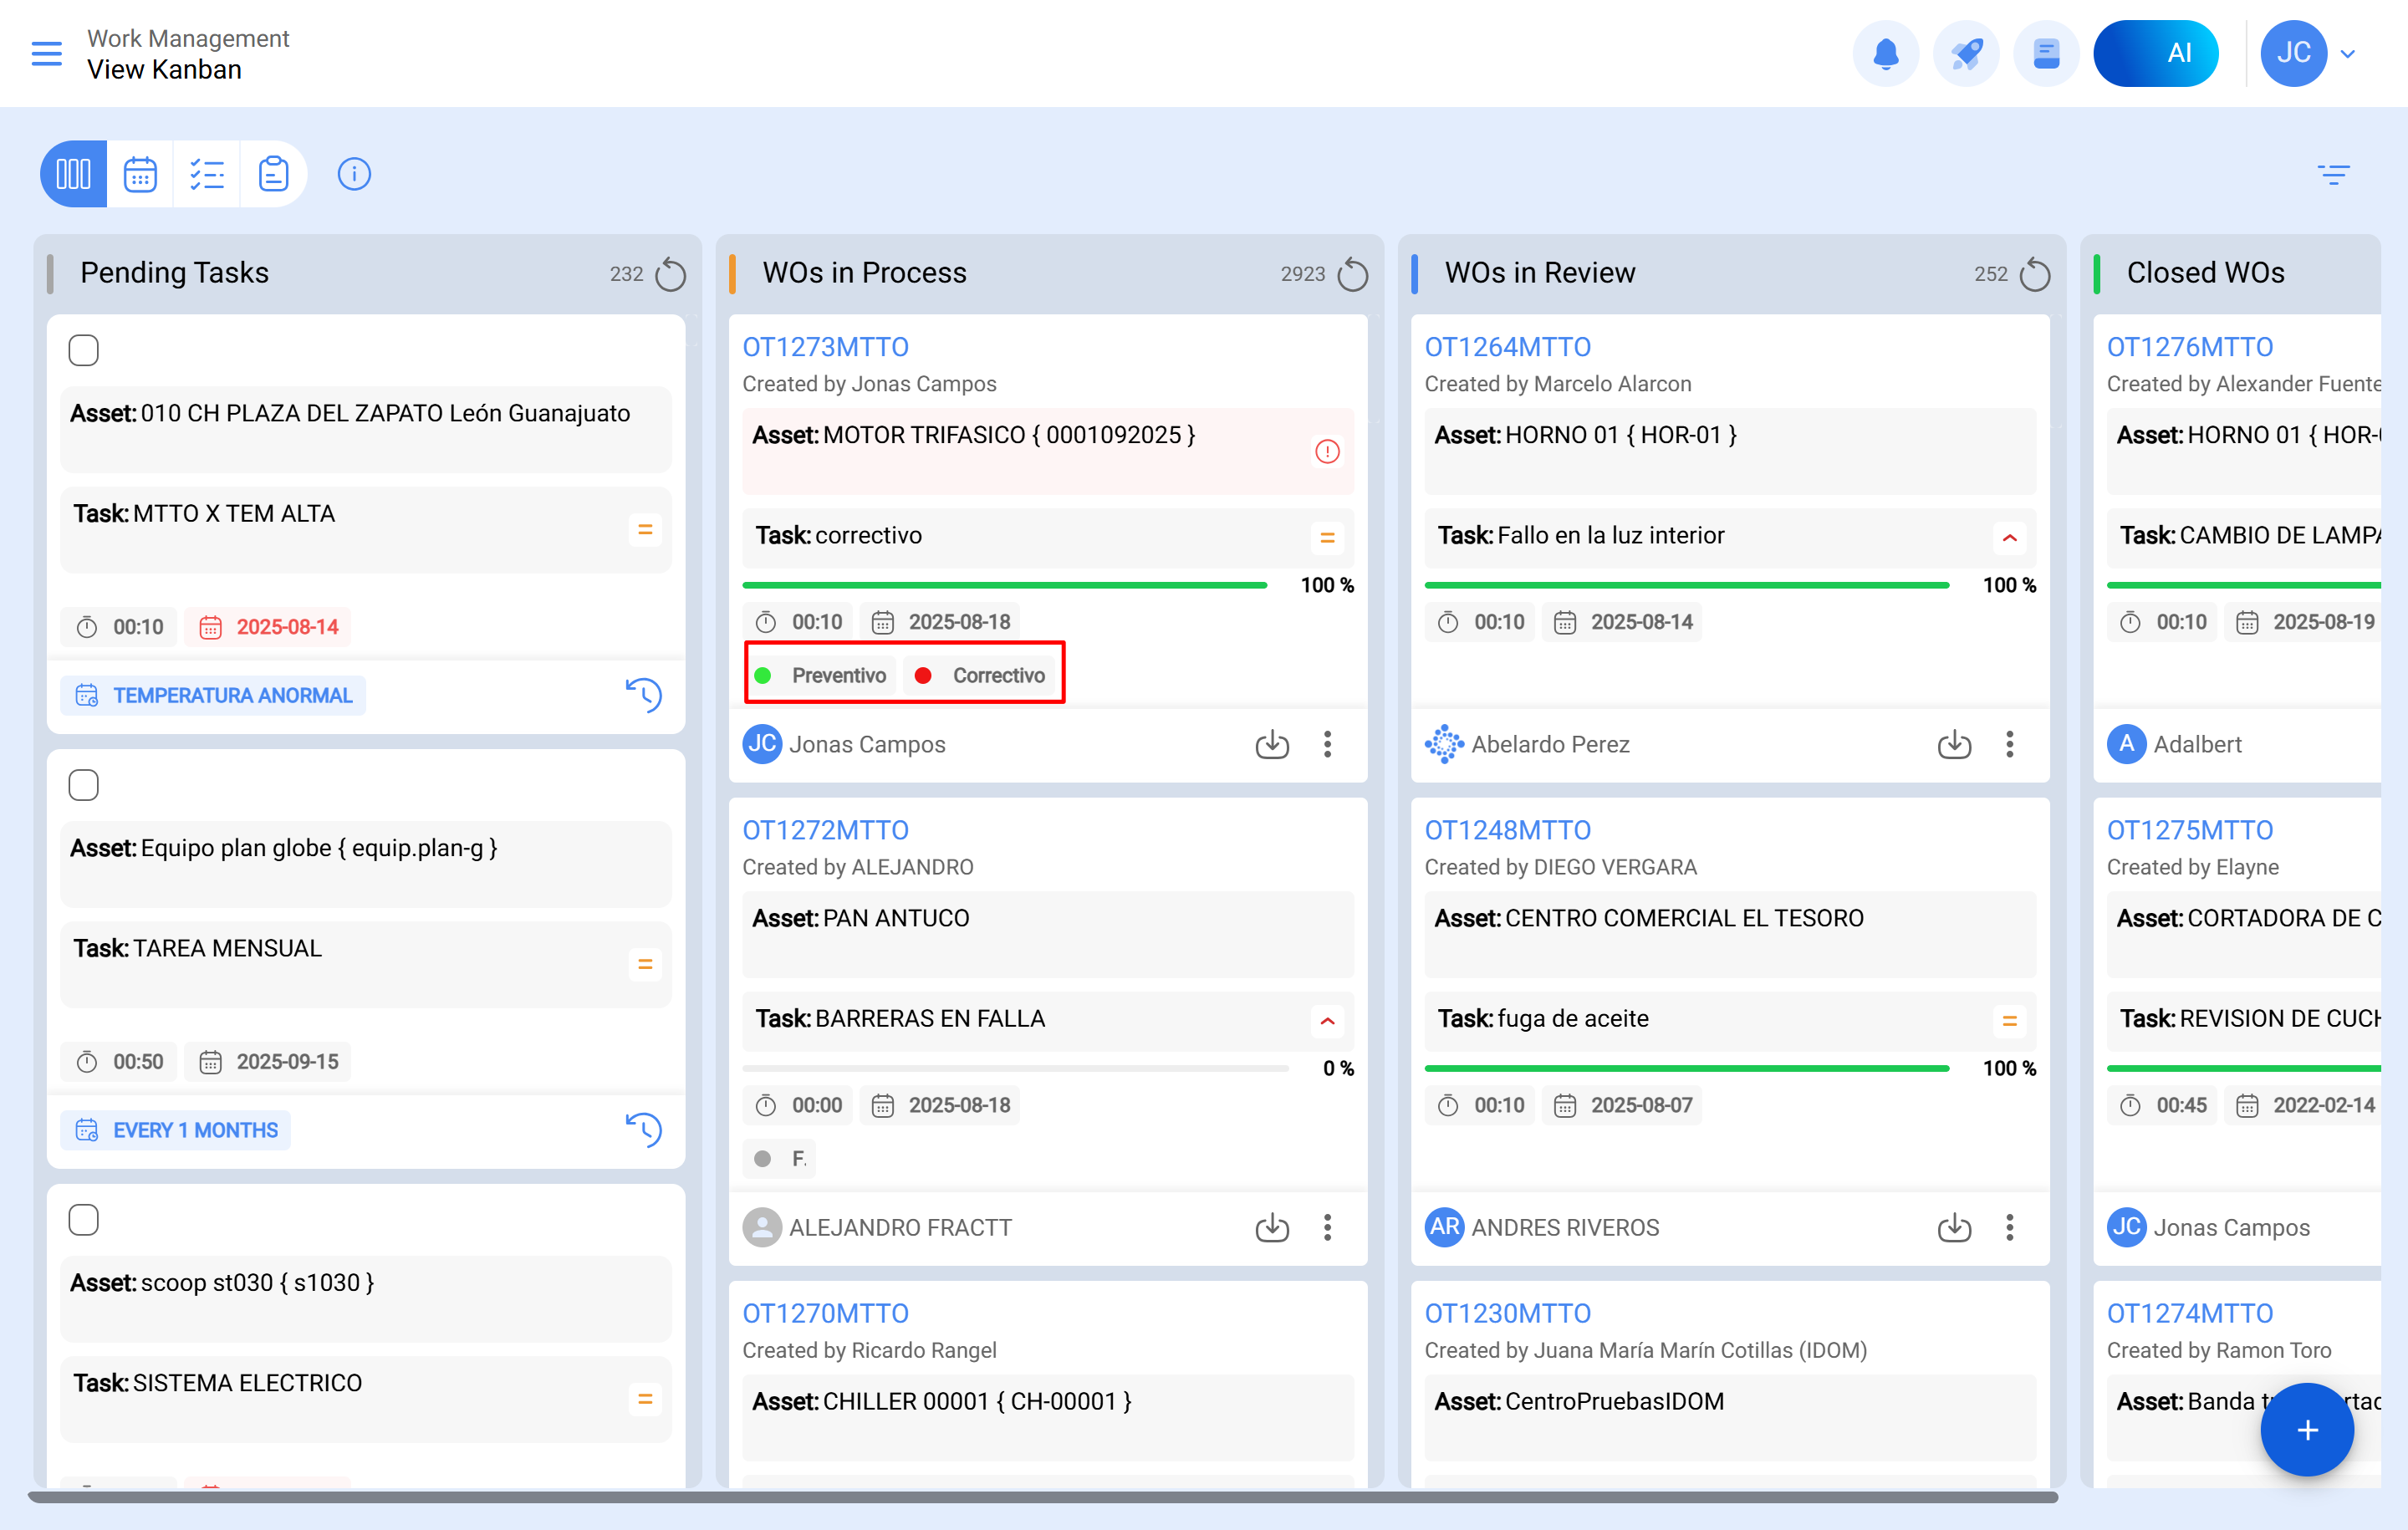Open work order link OT1272MTTO

[825, 830]
